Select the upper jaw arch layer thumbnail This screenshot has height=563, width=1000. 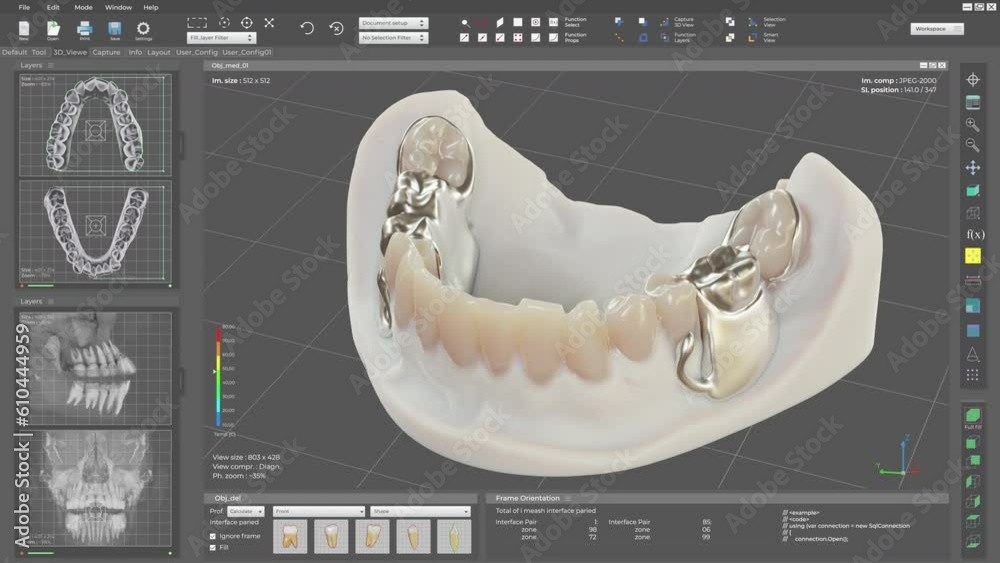[x=96, y=125]
